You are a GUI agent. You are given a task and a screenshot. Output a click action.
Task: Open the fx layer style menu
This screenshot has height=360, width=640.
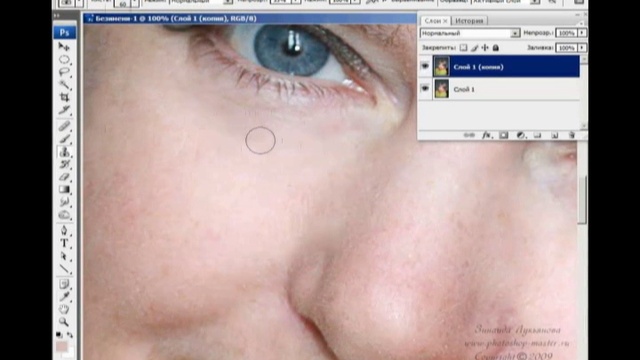tap(486, 135)
